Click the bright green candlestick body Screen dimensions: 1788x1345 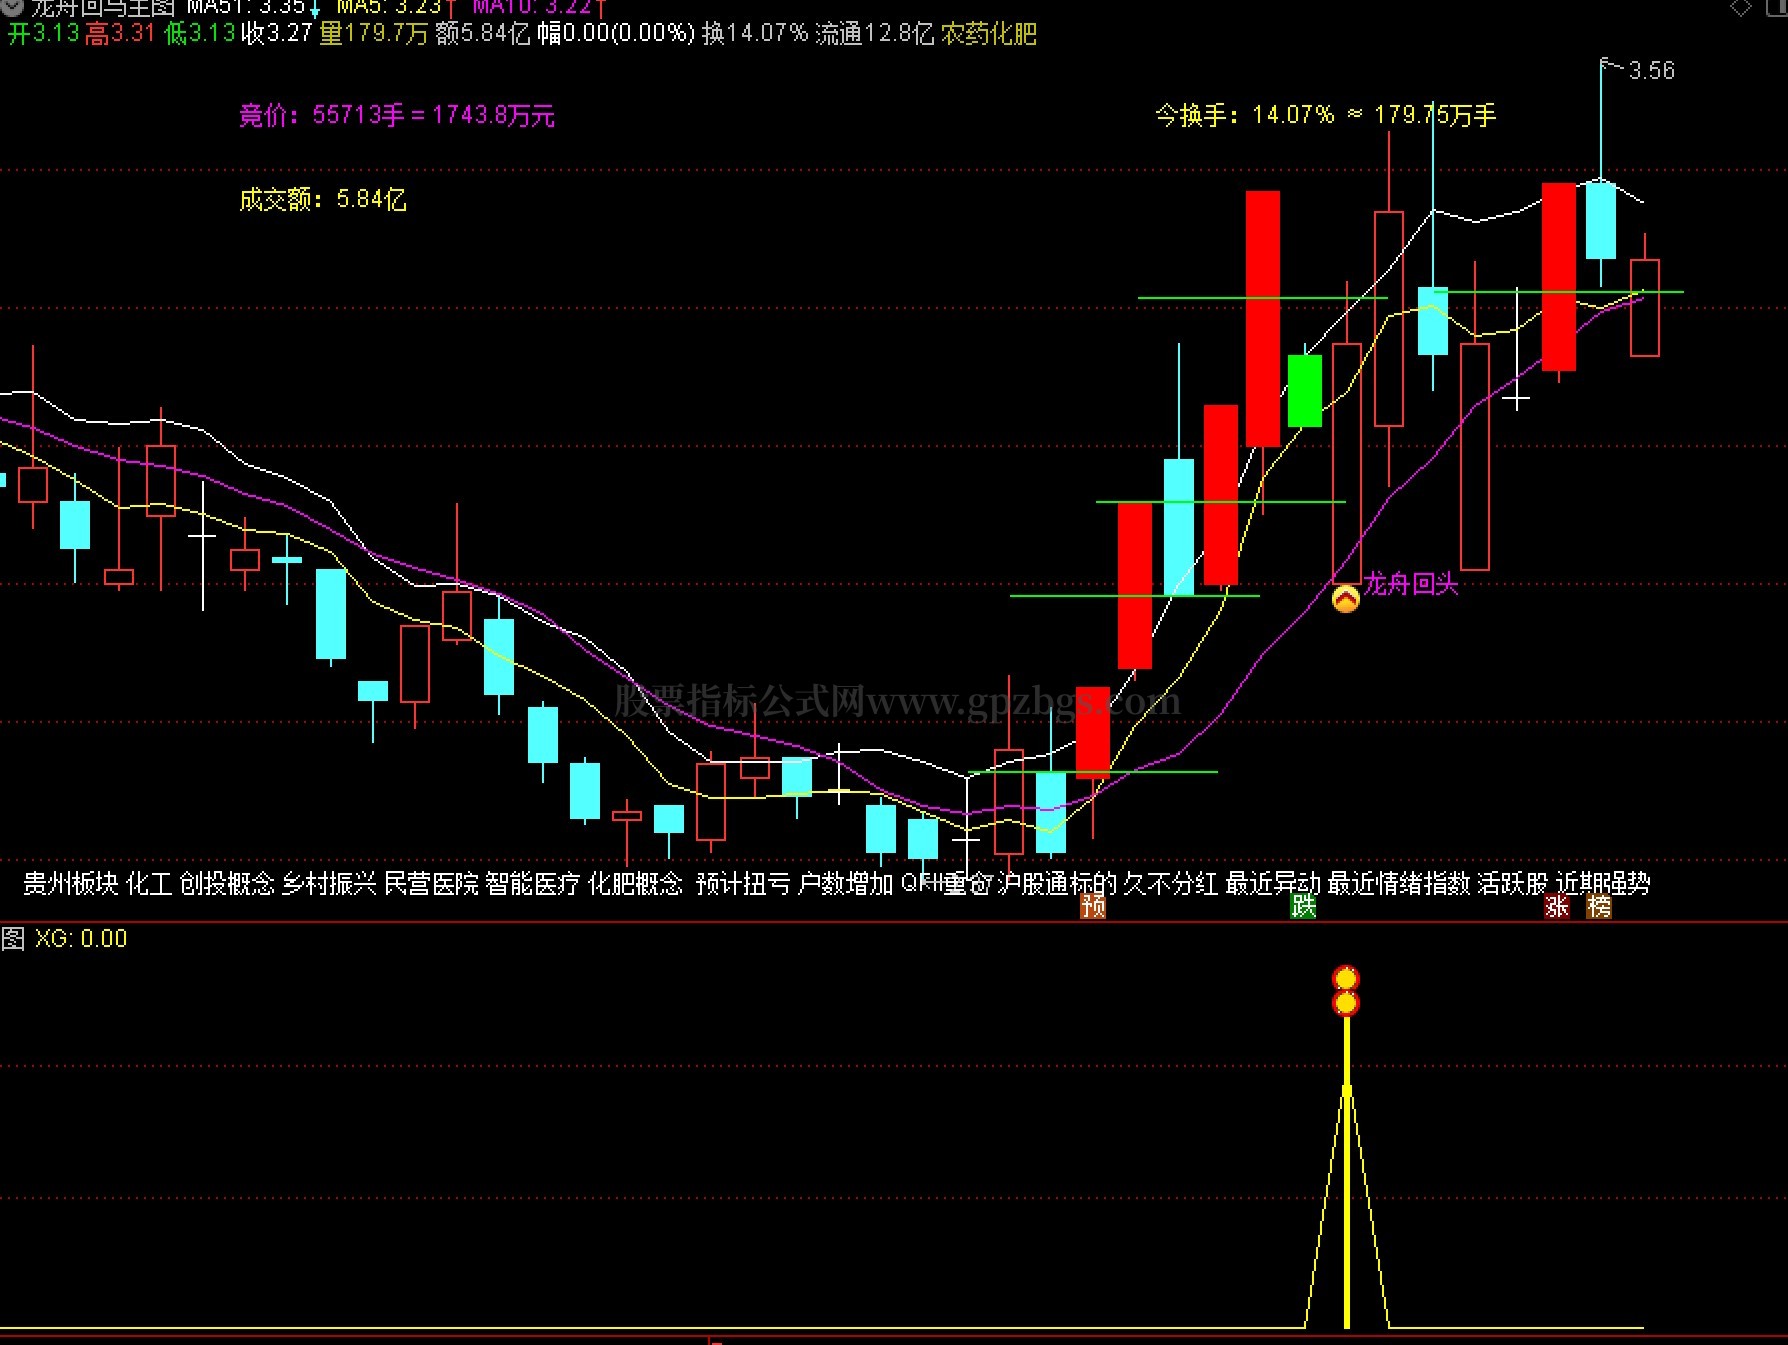pyautogui.click(x=1304, y=391)
